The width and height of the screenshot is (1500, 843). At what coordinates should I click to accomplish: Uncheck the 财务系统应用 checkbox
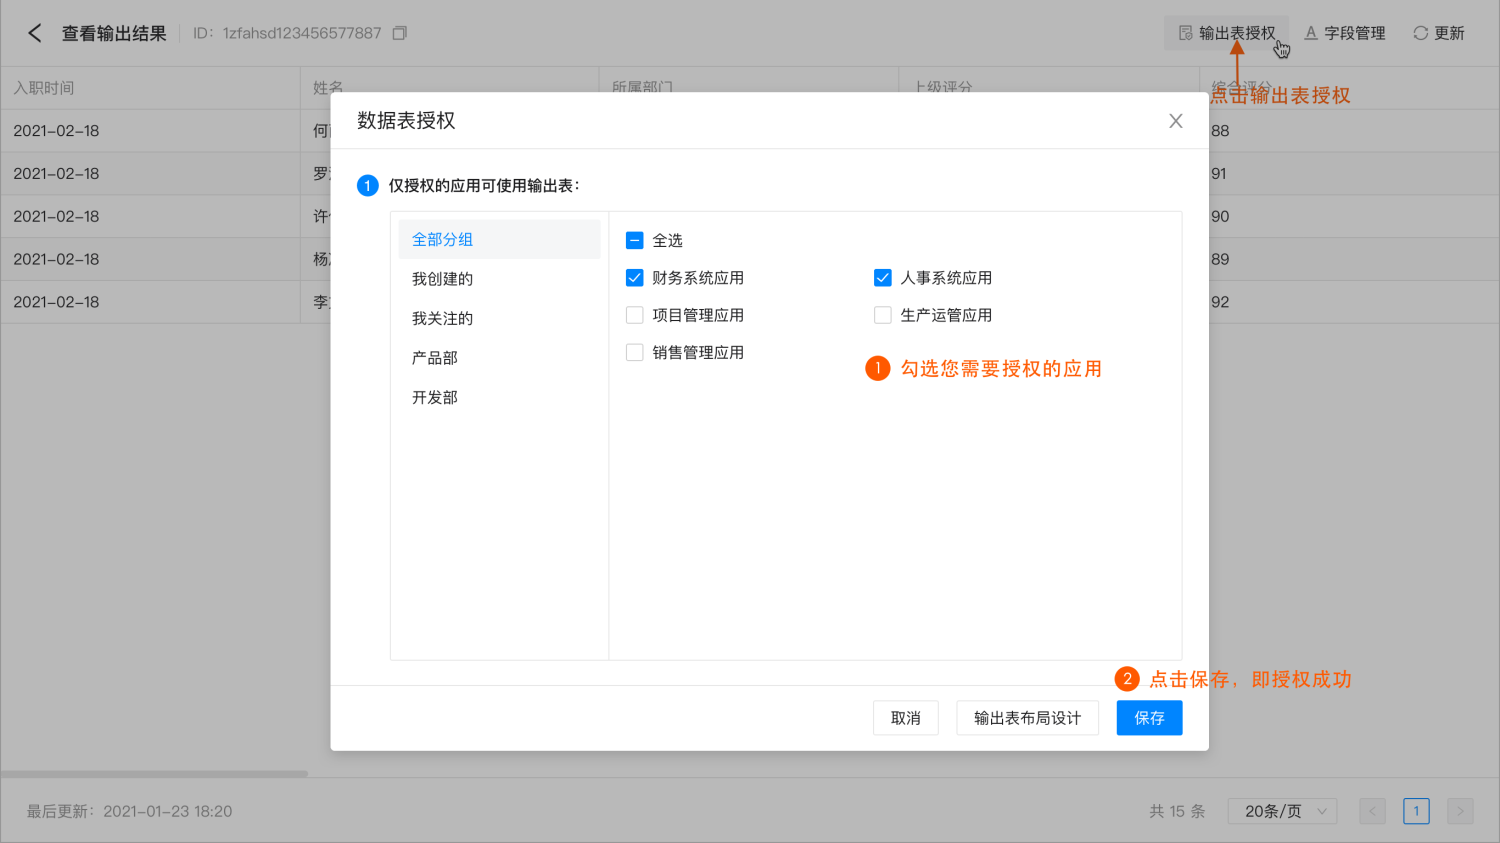tap(634, 278)
